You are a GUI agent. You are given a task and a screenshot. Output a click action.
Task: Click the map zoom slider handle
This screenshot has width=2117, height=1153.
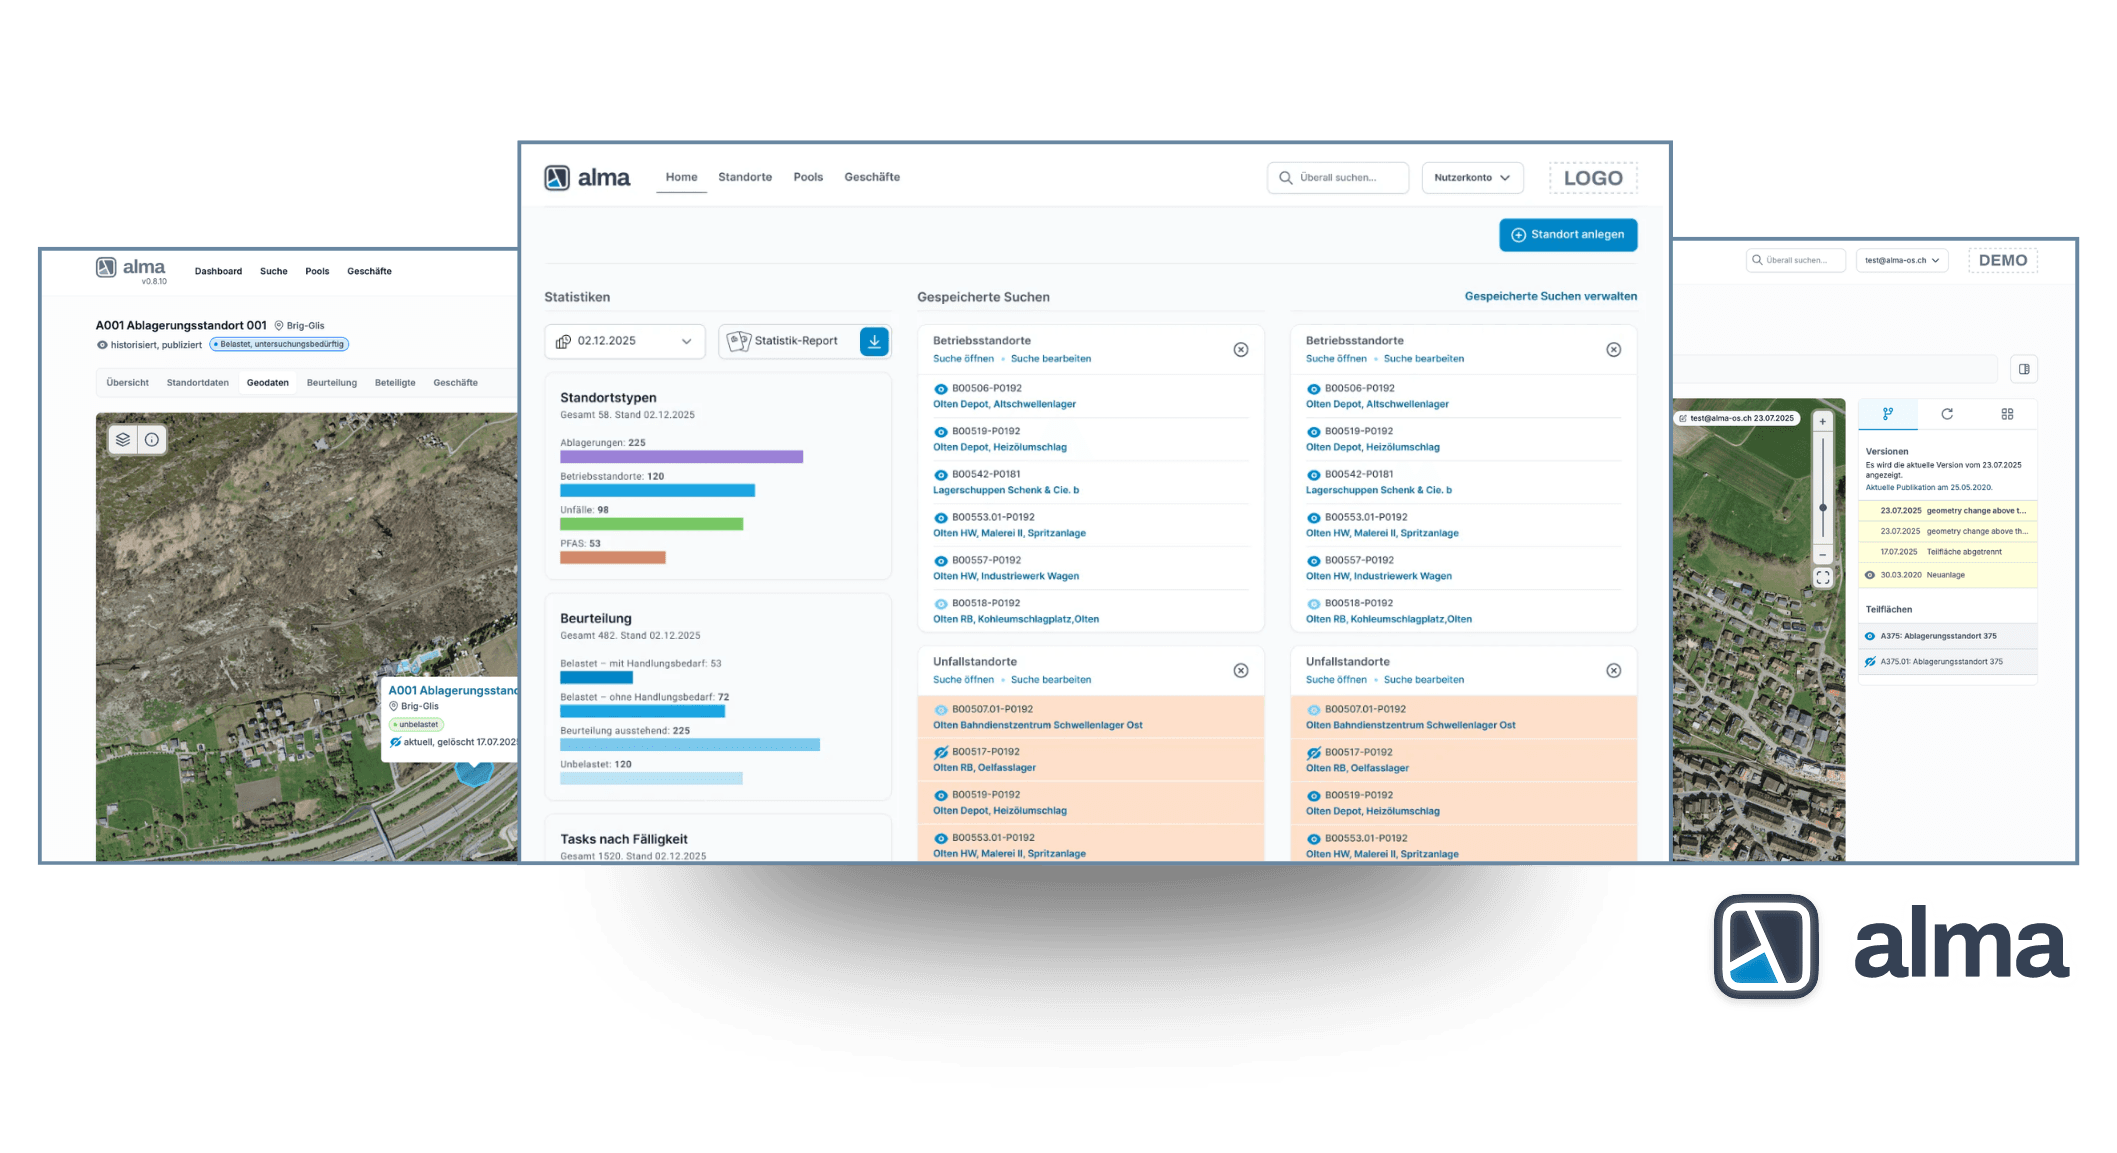(x=1823, y=508)
